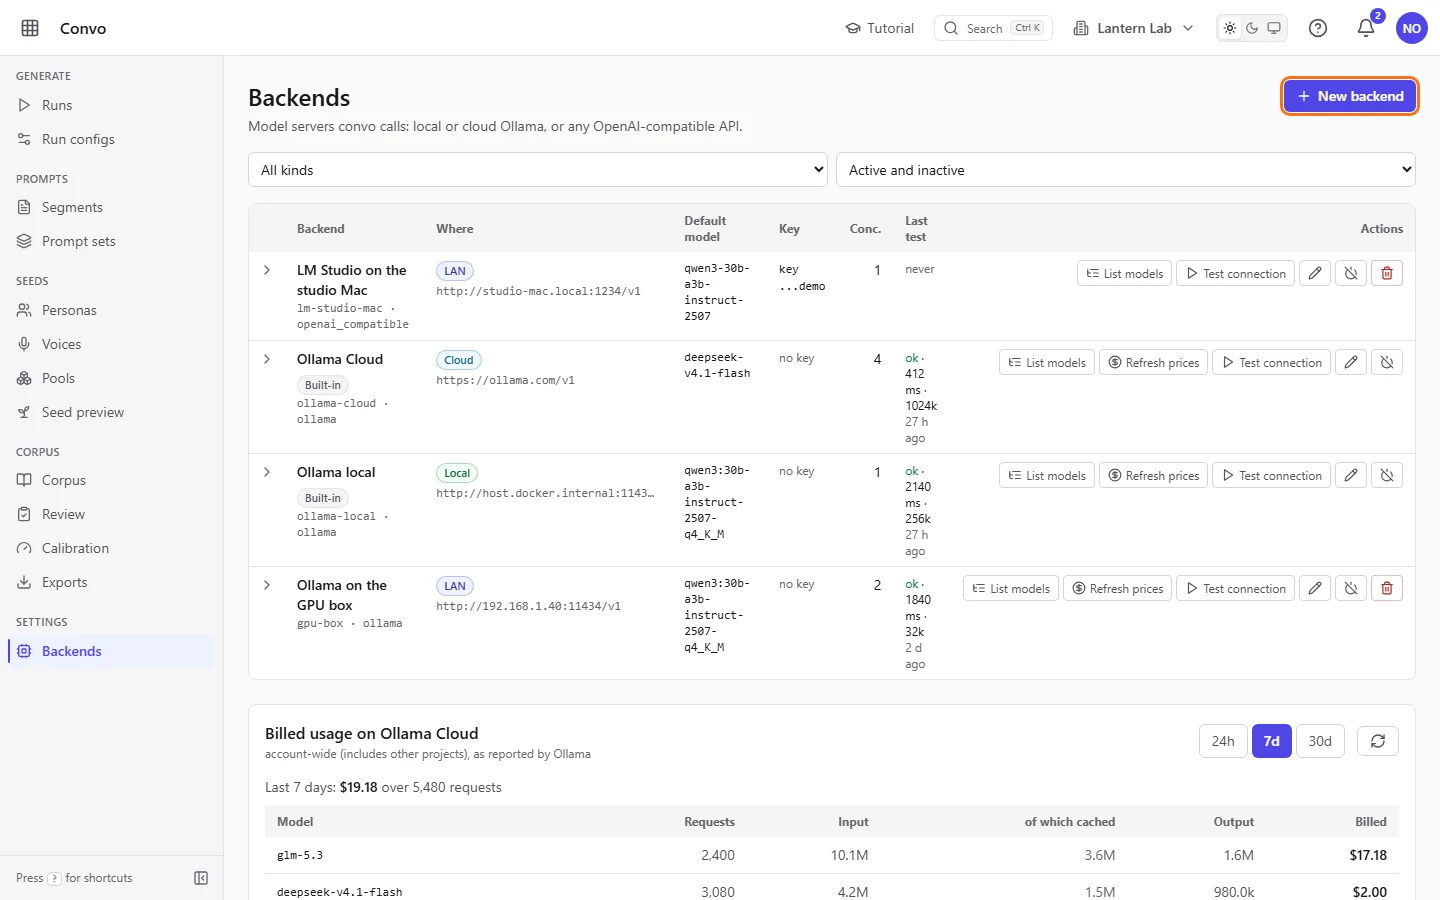The height and width of the screenshot is (900, 1440).
Task: Deactivate the LM Studio backend
Action: (x=1351, y=273)
